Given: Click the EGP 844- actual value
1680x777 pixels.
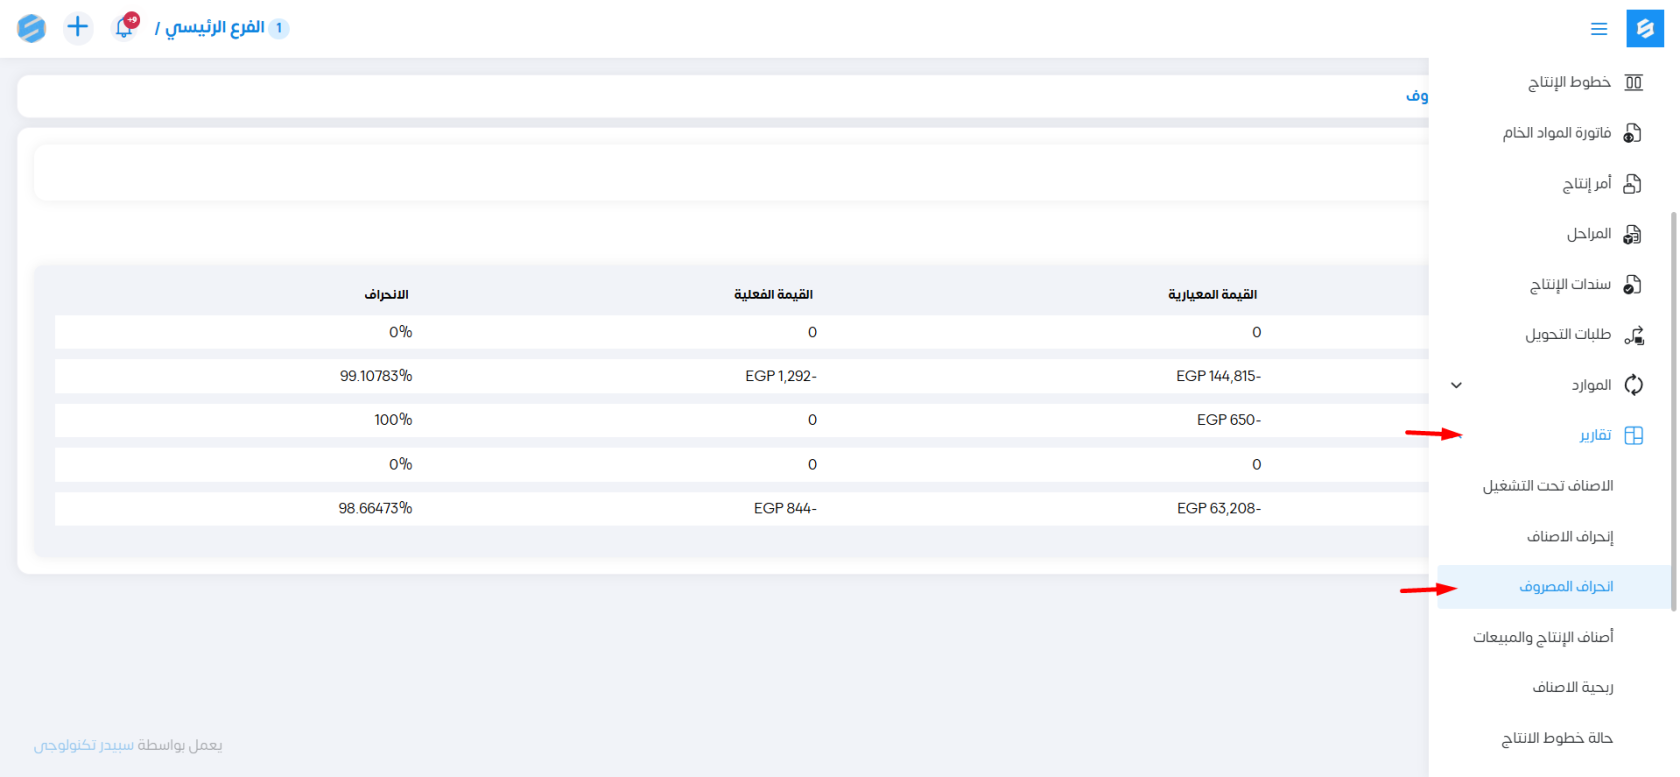Looking at the screenshot, I should 785,508.
